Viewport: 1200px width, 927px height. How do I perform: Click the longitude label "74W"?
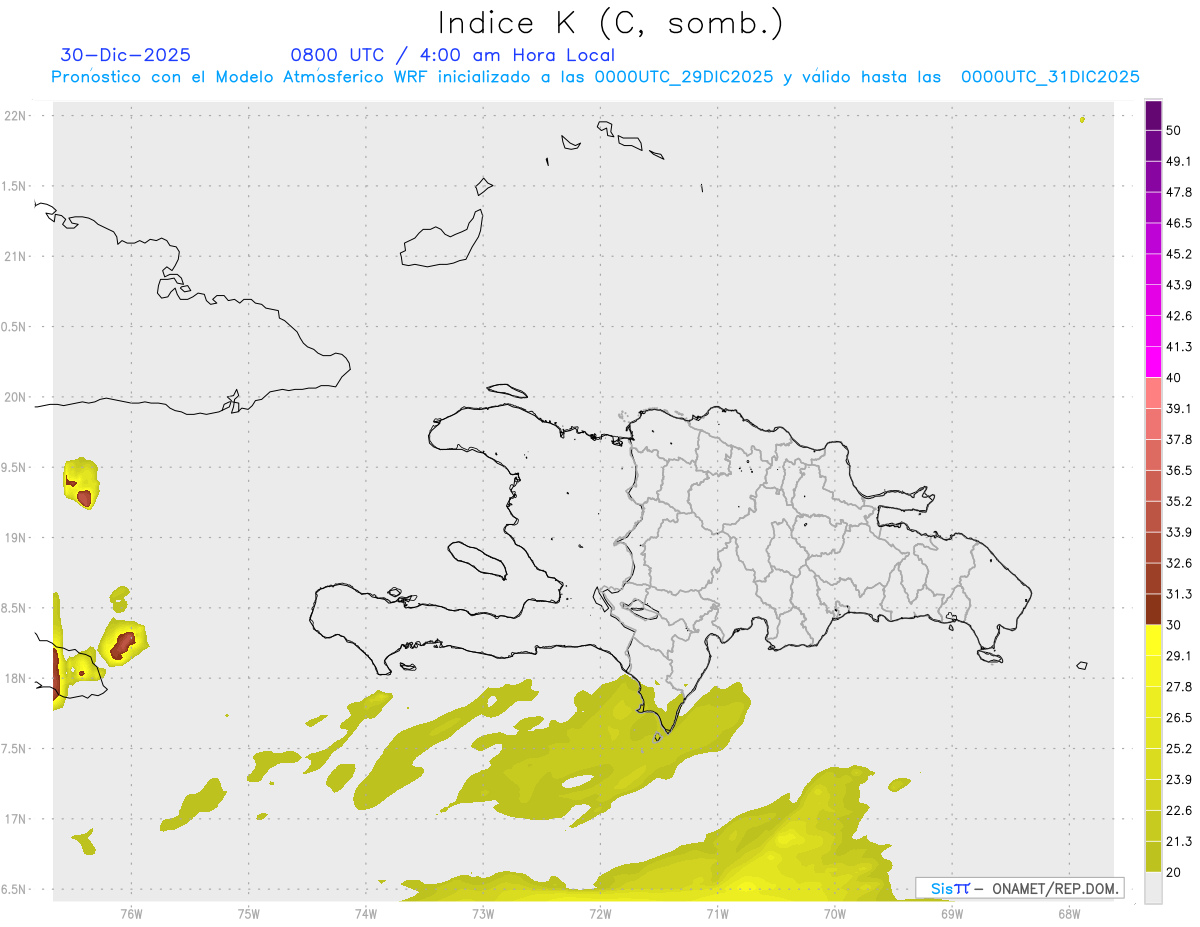click(x=365, y=914)
